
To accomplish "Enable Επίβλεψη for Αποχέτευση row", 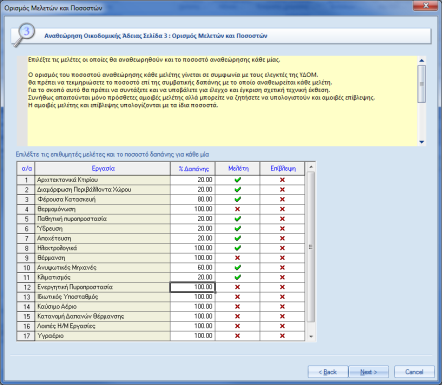I will pos(282,238).
